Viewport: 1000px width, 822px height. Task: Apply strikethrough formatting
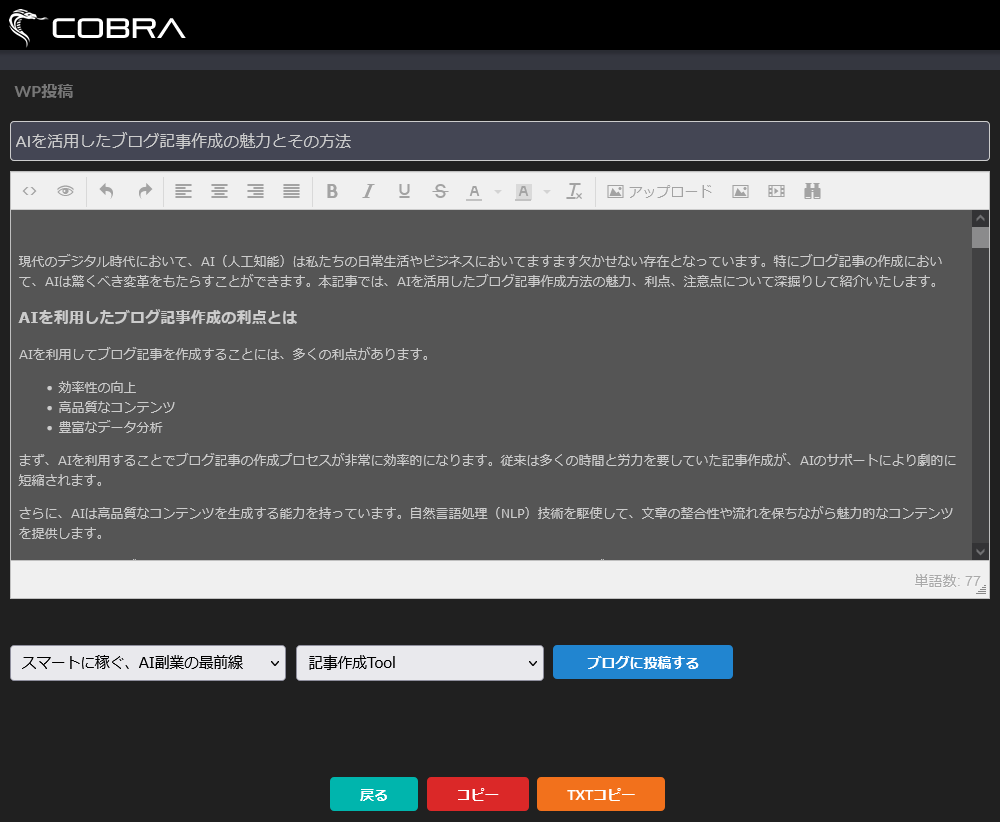440,191
